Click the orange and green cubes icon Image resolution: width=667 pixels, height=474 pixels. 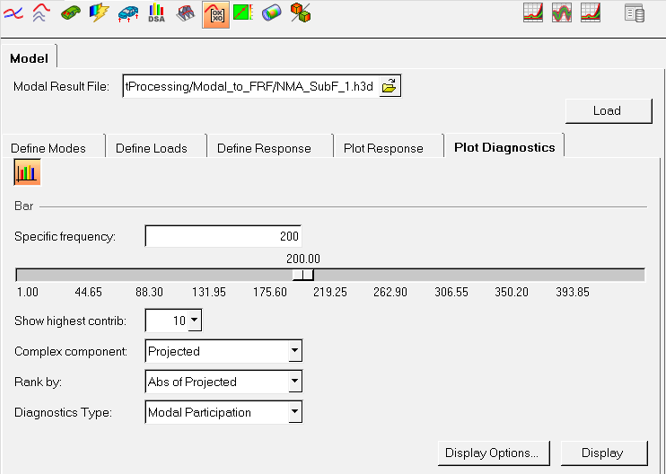(x=300, y=13)
